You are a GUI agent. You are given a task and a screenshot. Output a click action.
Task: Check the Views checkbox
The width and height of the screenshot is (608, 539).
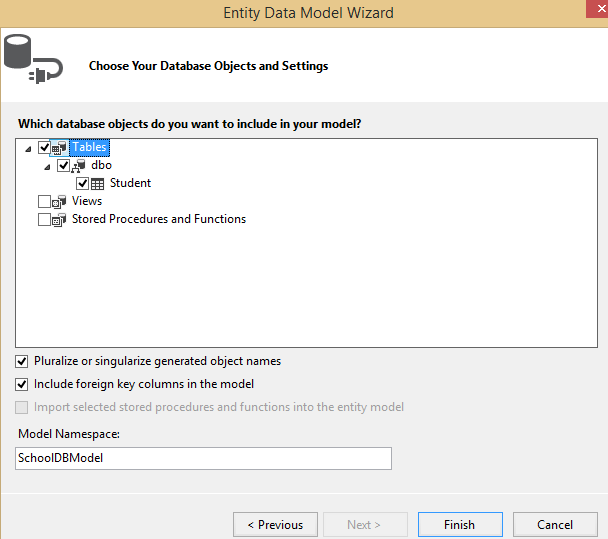[44, 202]
